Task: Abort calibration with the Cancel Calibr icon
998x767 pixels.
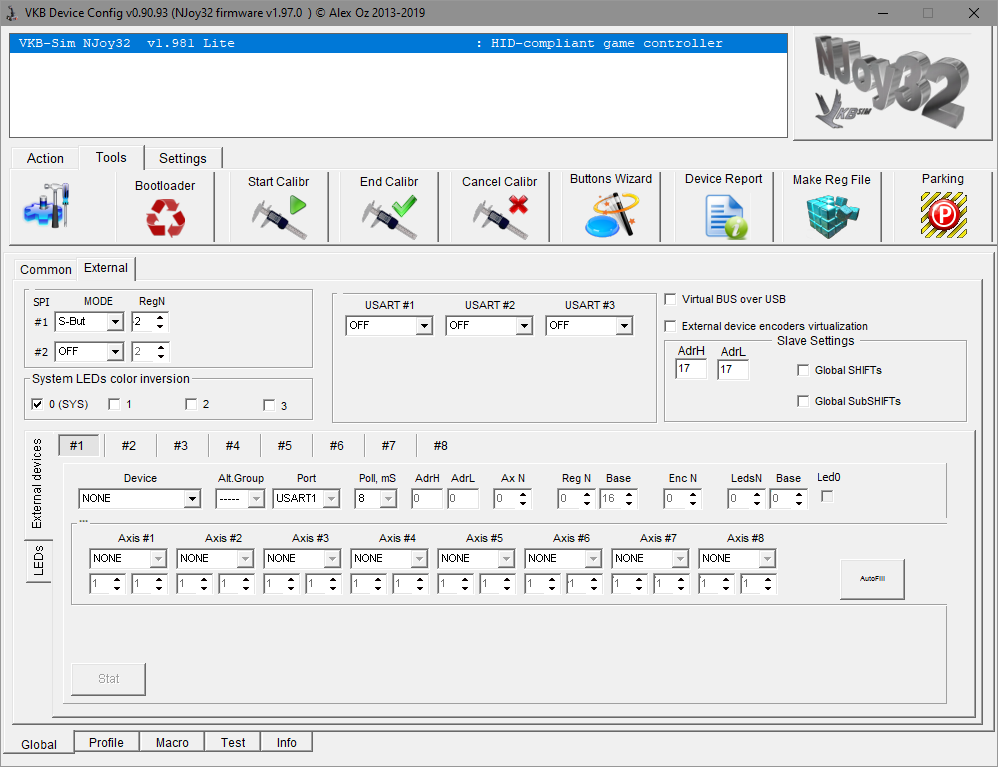Action: (x=500, y=216)
